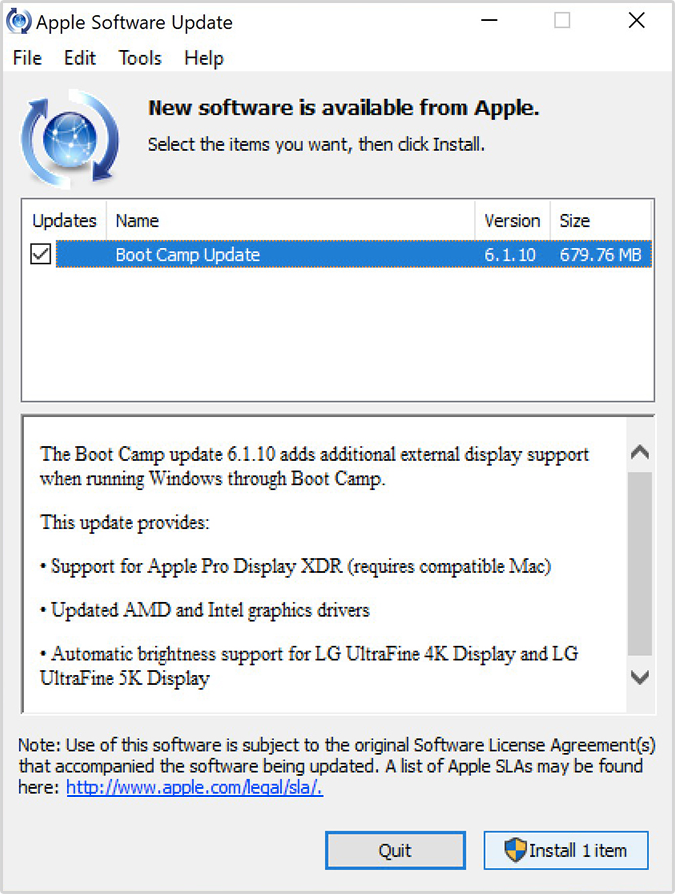
Task: Open the Tools menu
Action: (x=140, y=58)
